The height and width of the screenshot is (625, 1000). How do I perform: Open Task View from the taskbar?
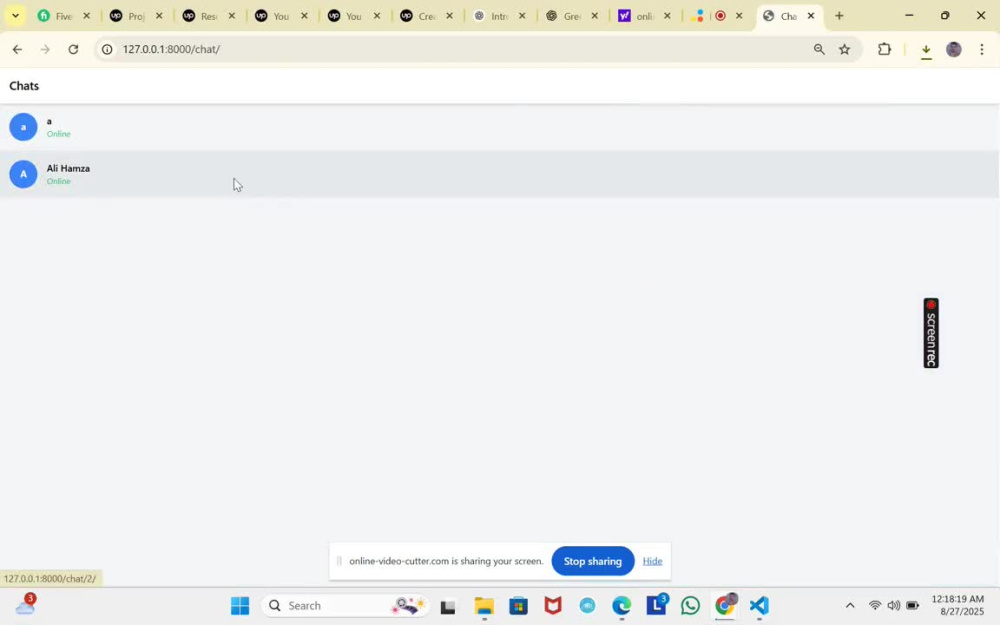coord(448,606)
